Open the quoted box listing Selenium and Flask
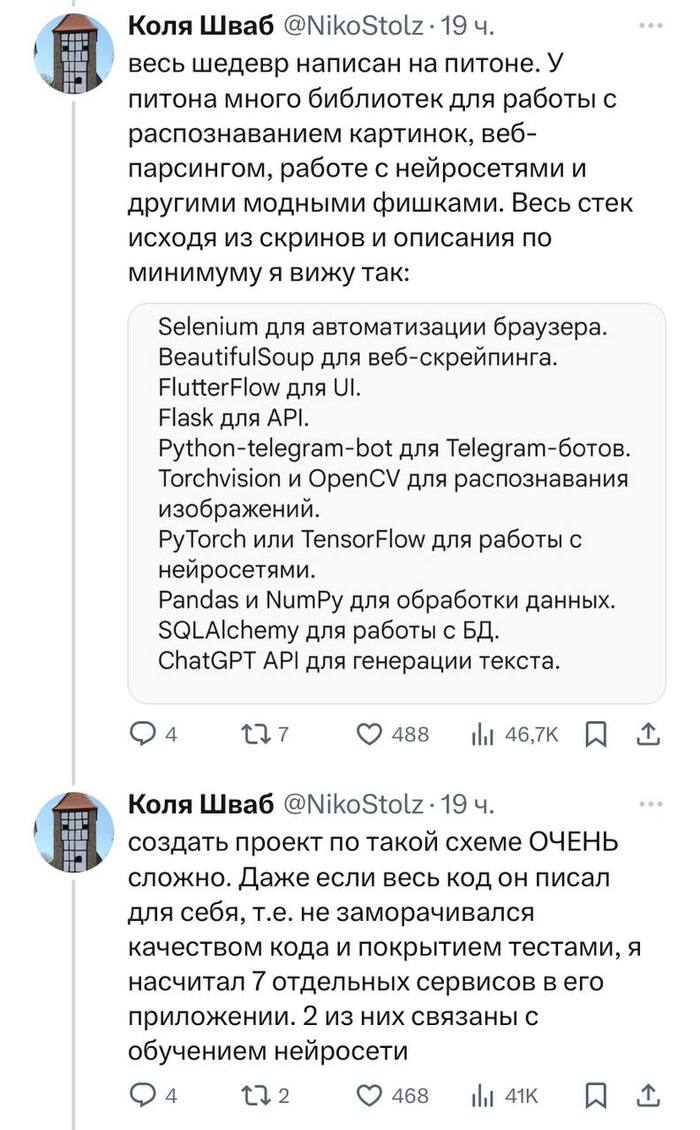Image resolution: width=700 pixels, height=1130 pixels. click(x=396, y=502)
